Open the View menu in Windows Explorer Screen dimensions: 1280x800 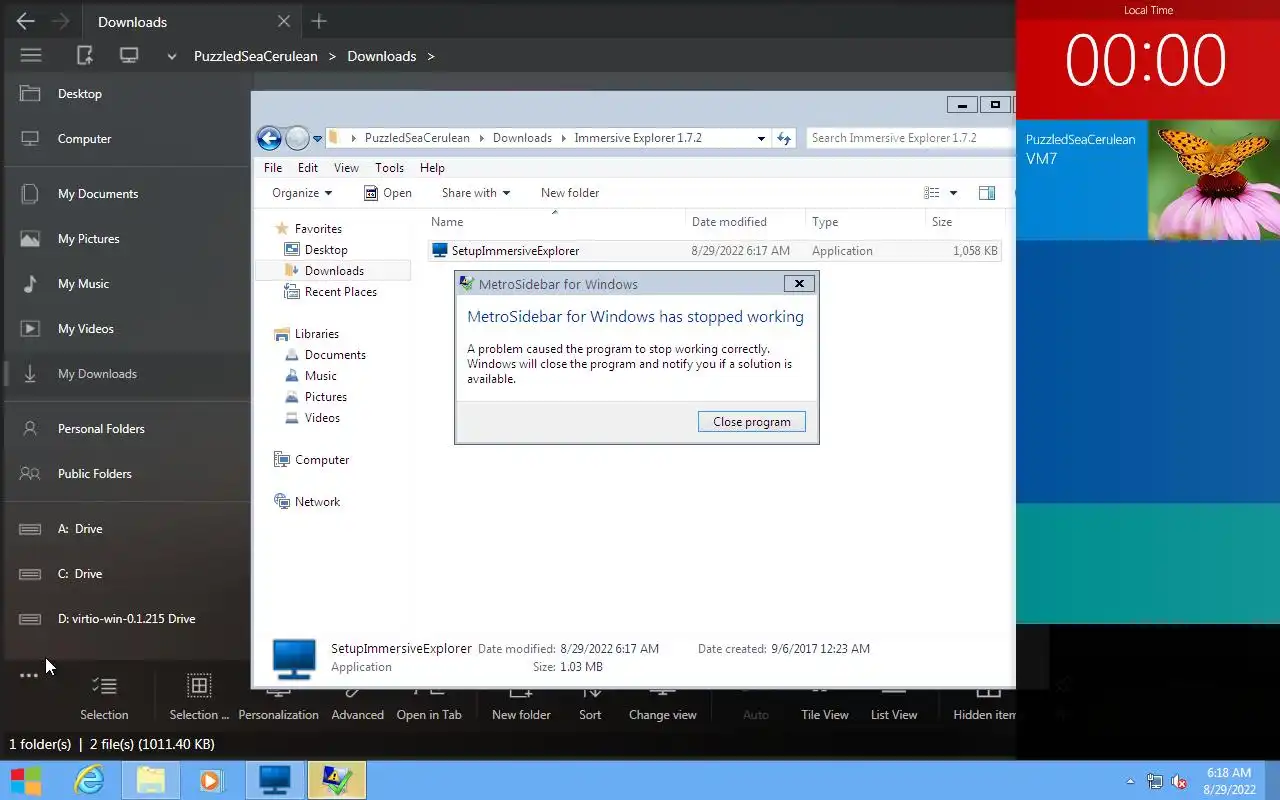click(x=346, y=168)
